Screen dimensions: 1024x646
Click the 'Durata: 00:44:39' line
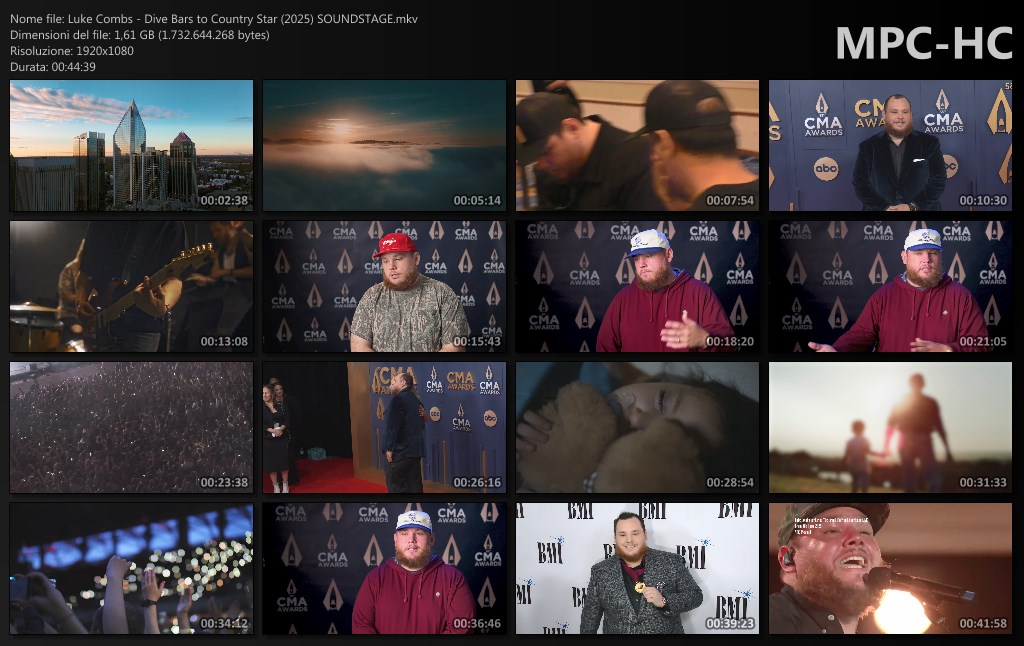53,67
